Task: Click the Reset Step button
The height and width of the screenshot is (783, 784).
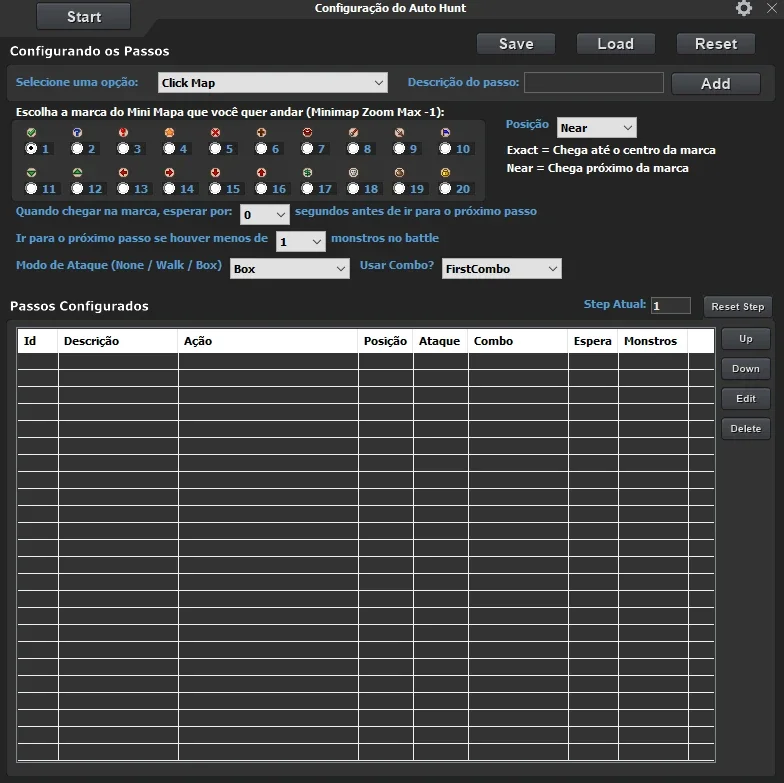Action: click(x=738, y=306)
